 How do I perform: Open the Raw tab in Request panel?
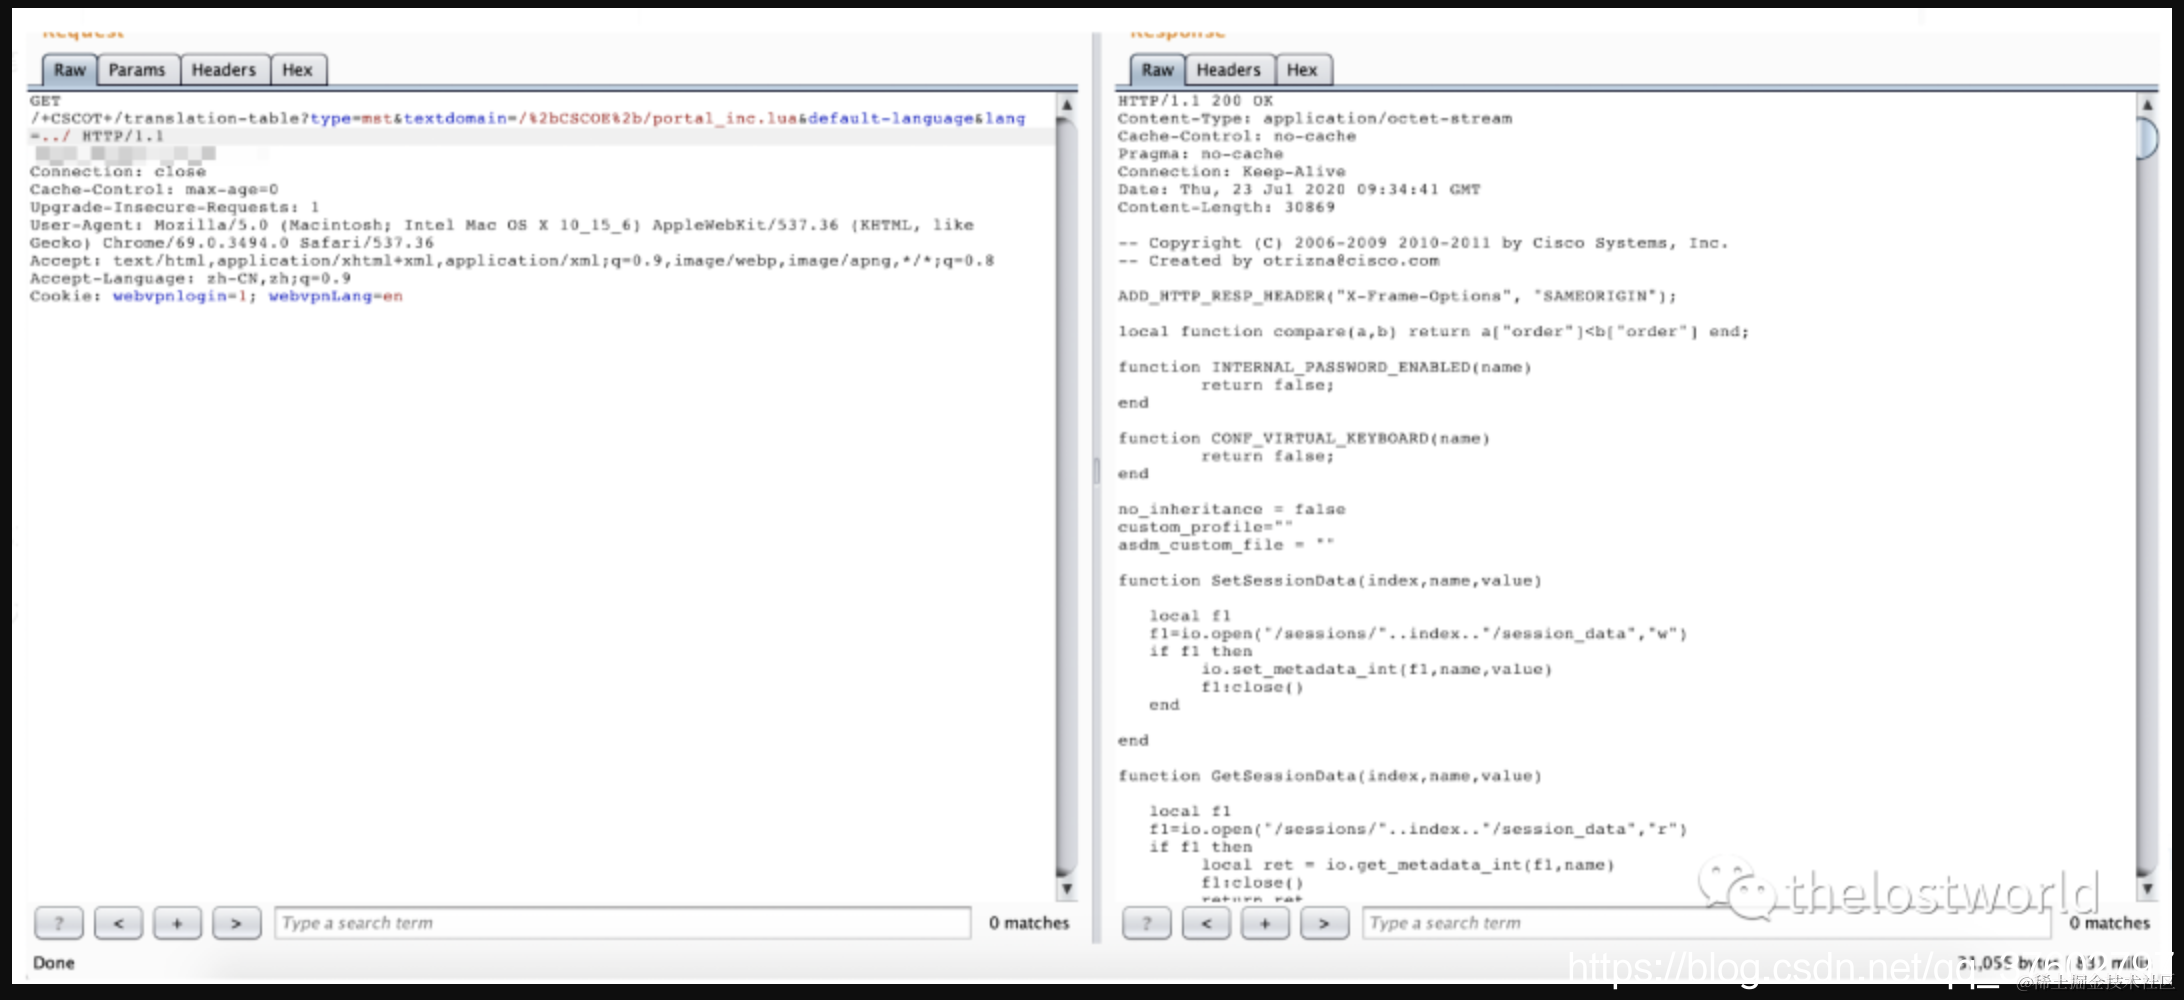coord(70,70)
